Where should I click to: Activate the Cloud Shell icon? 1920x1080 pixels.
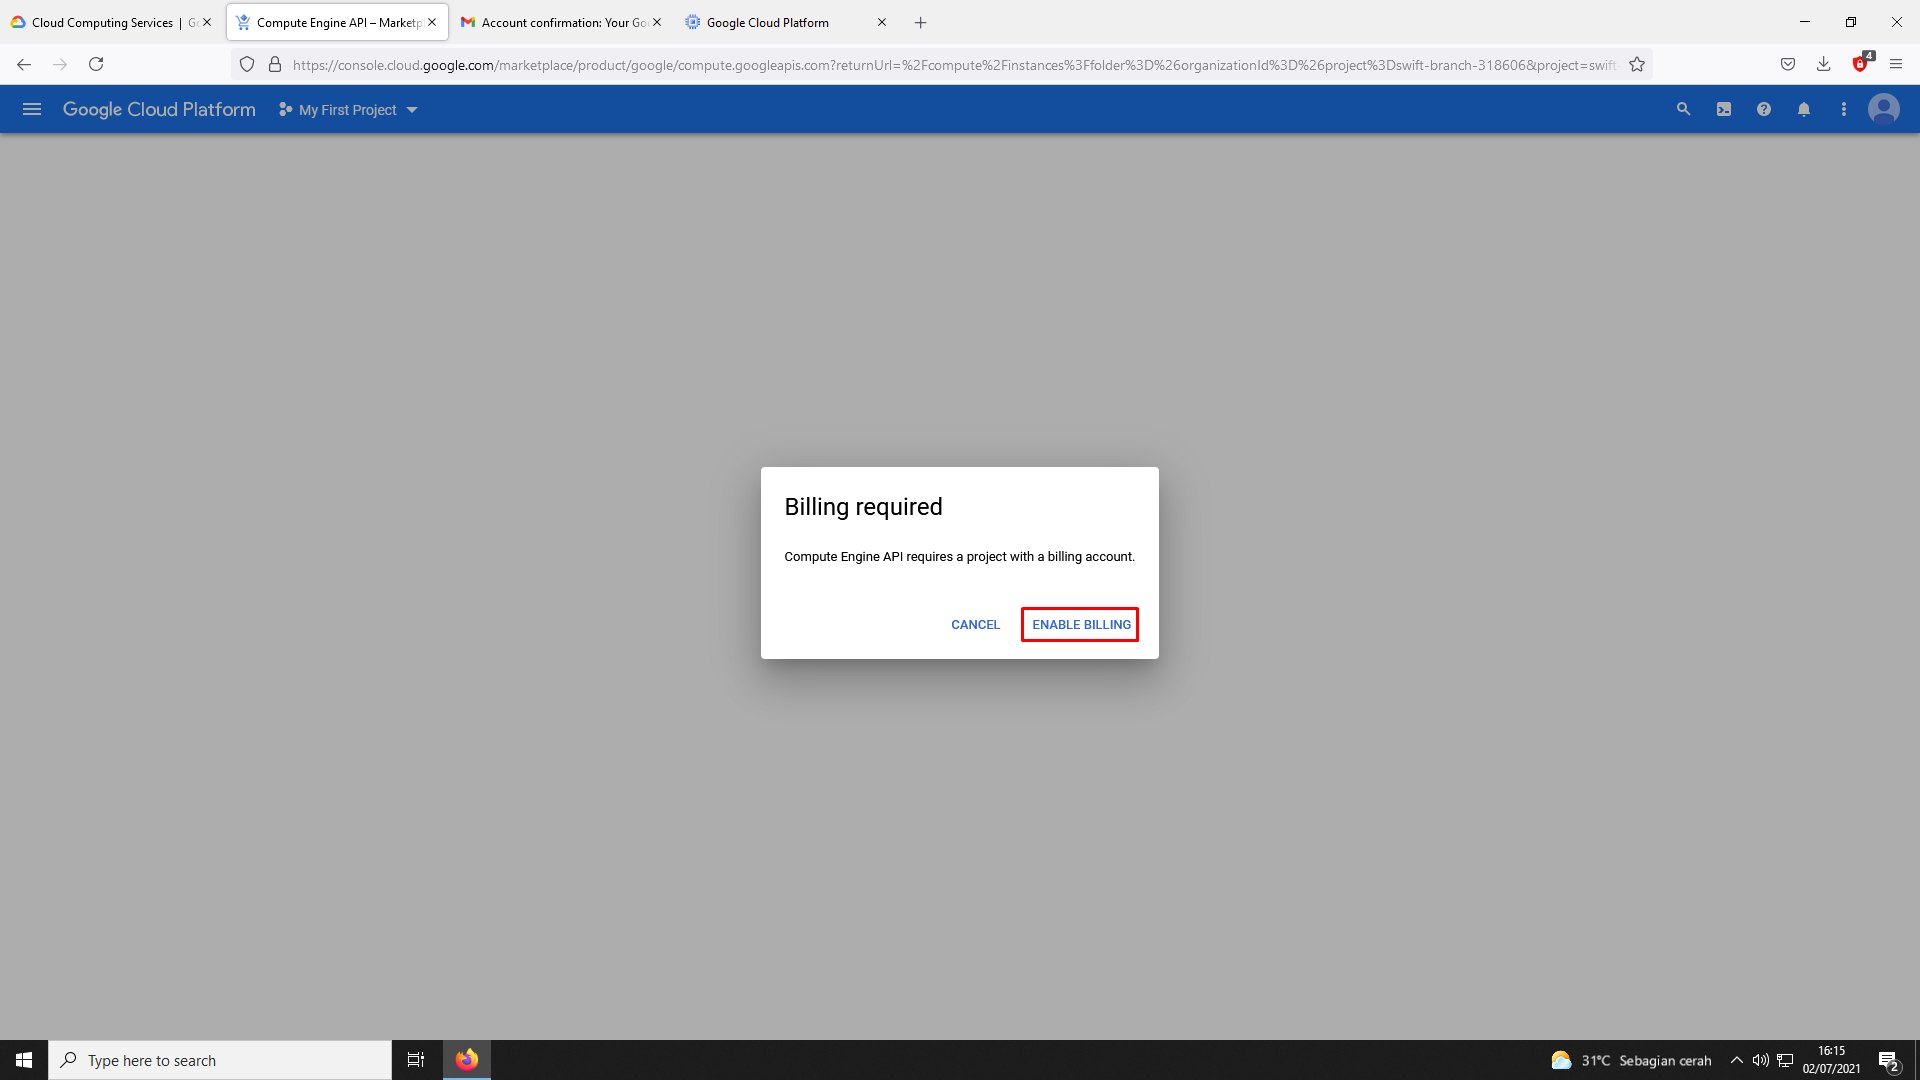(x=1724, y=110)
